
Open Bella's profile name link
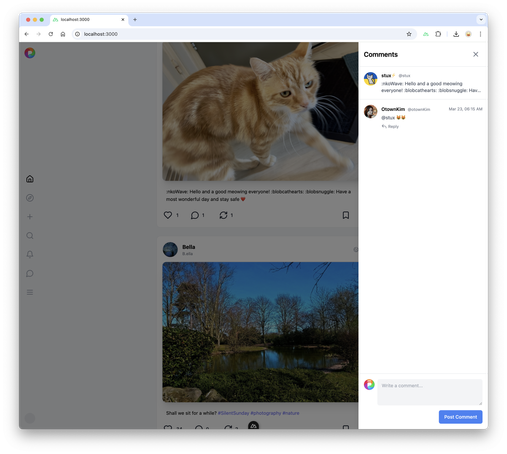click(189, 247)
